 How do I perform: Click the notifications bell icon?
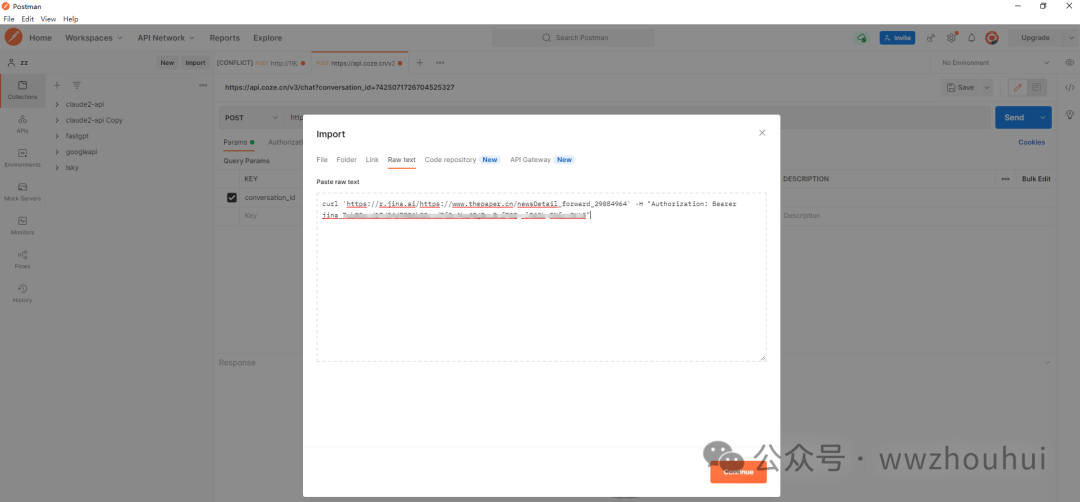point(970,38)
